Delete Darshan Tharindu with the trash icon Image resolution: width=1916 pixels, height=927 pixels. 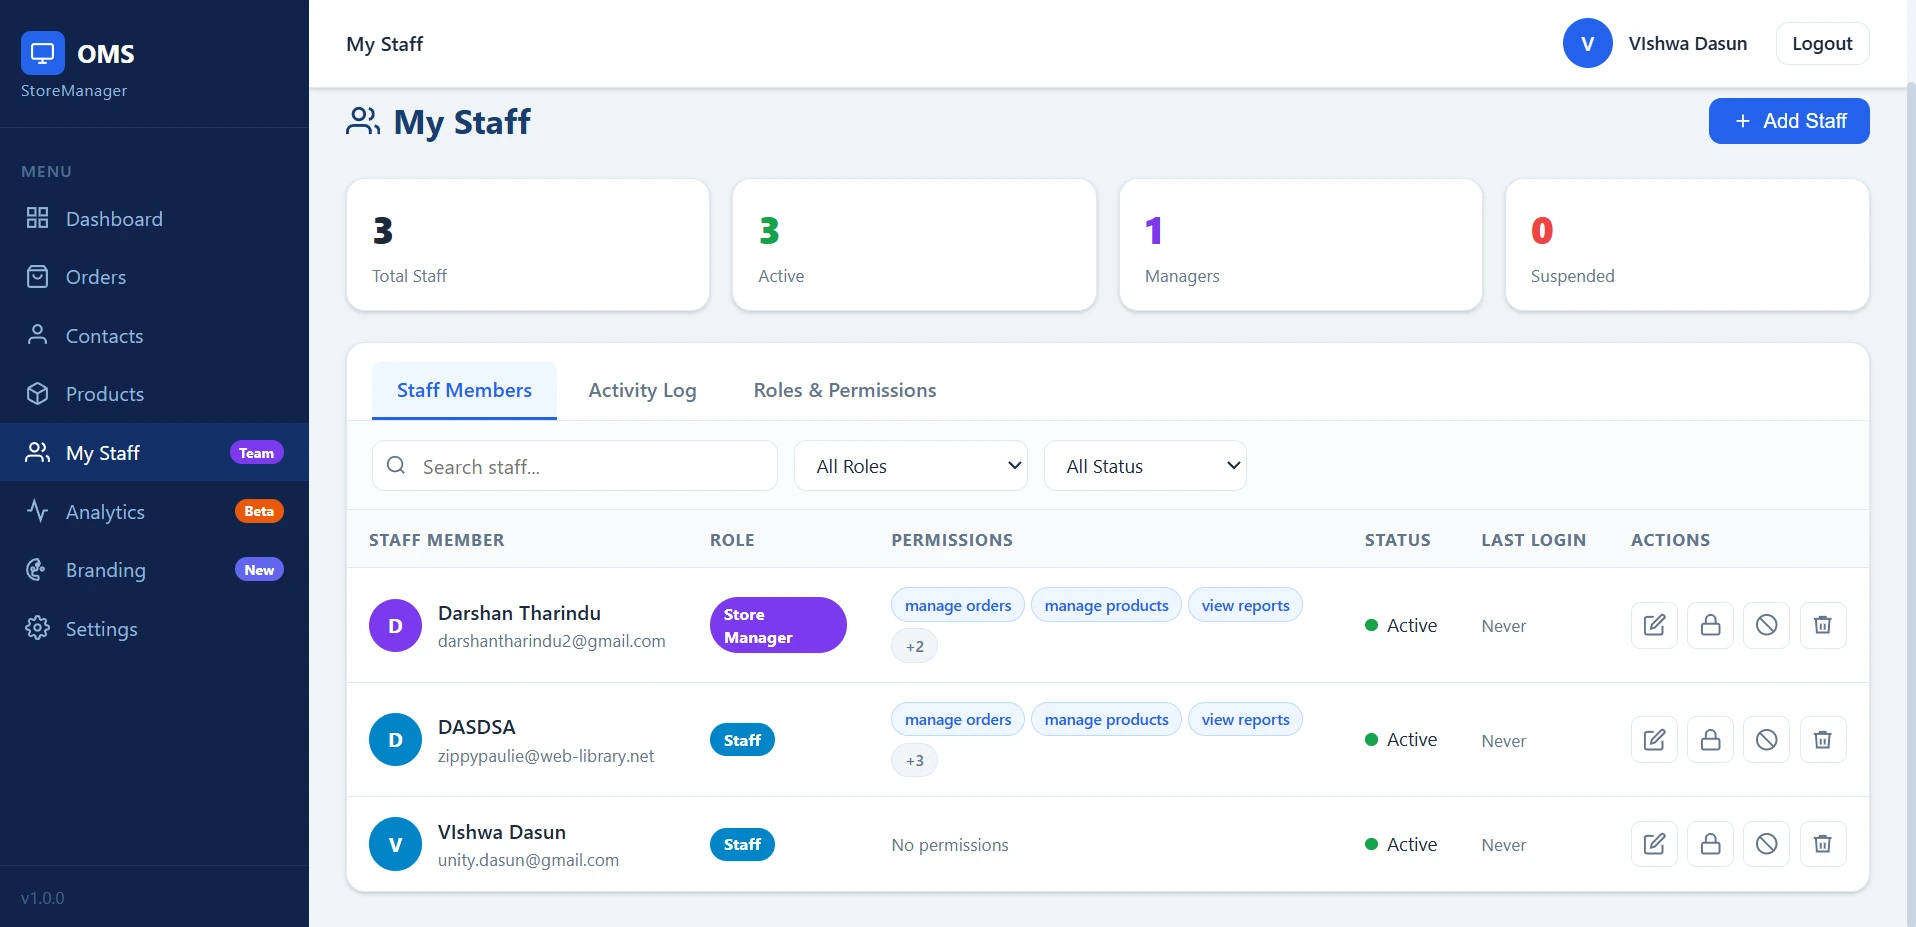click(1822, 625)
